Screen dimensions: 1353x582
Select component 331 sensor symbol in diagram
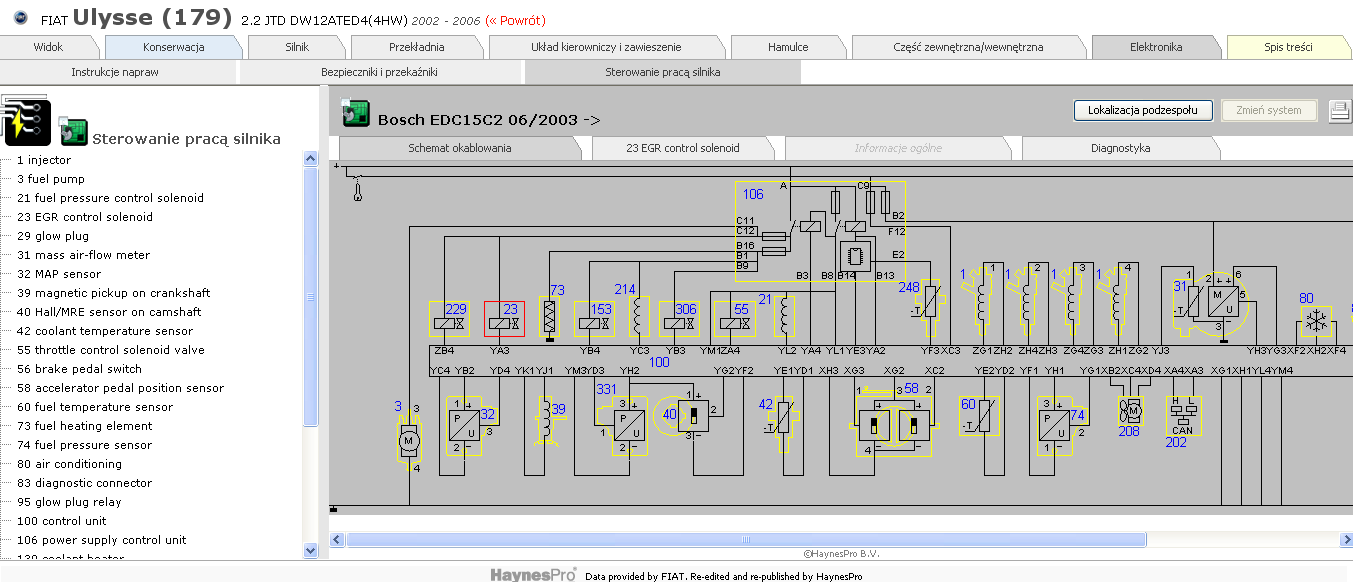620,425
